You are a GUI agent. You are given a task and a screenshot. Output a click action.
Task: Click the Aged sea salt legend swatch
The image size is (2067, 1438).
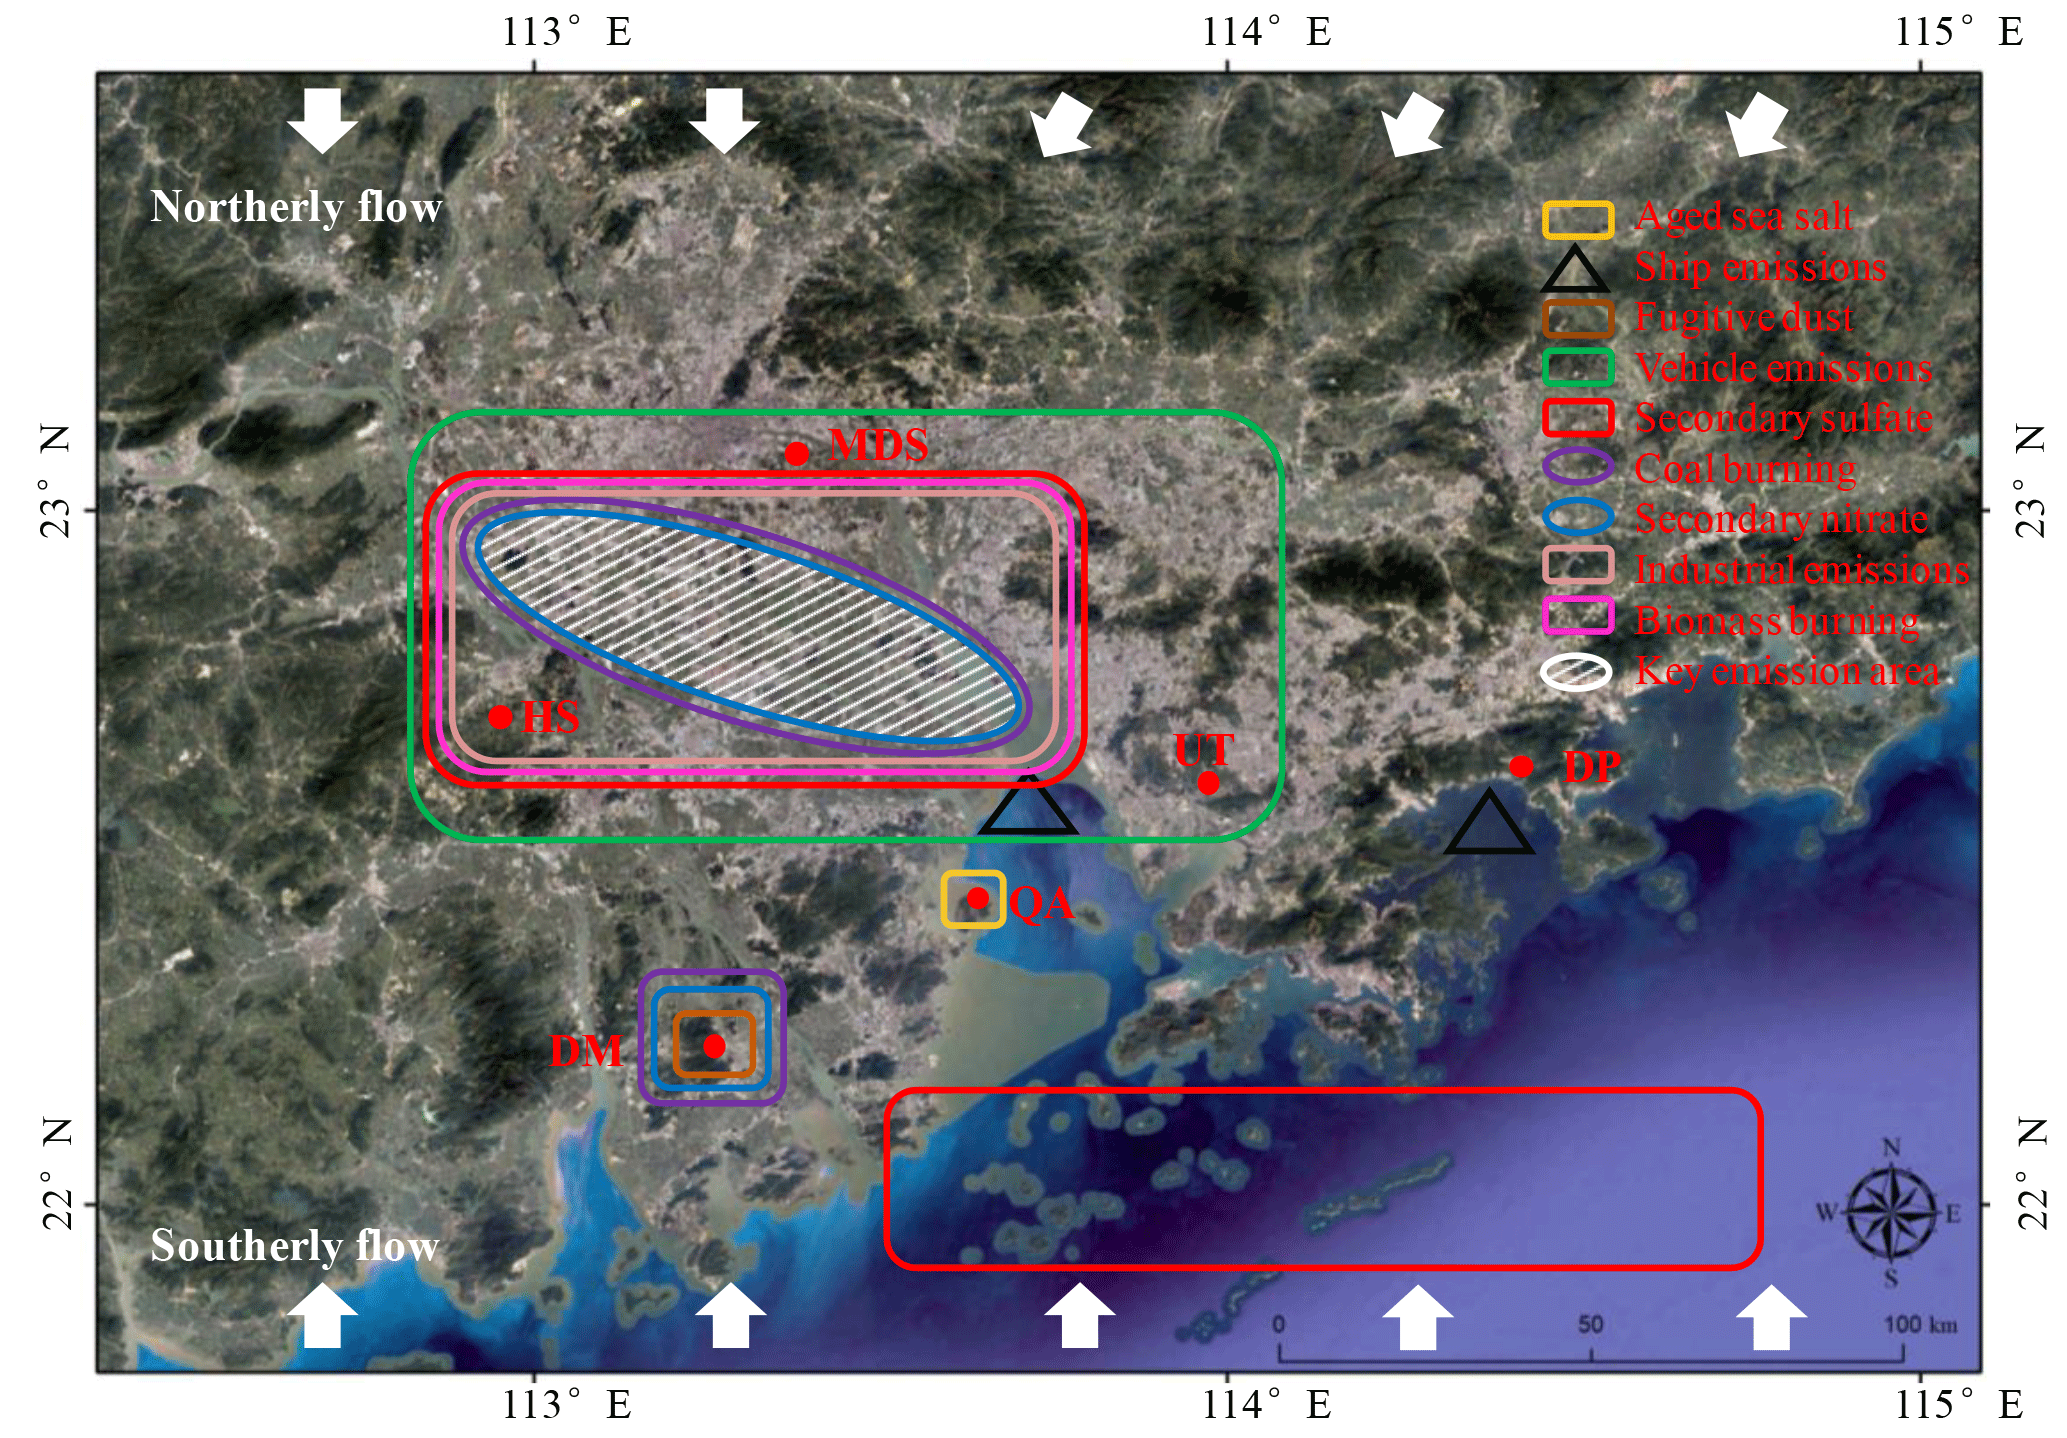[1578, 220]
